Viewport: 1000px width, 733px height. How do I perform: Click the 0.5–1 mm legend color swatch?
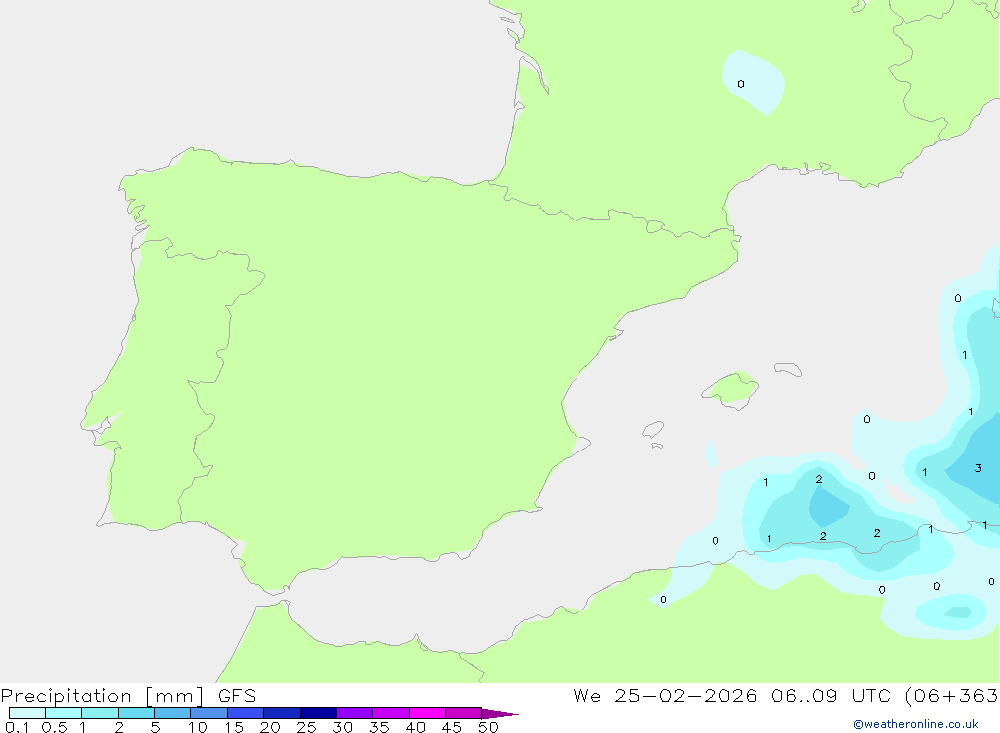[63, 713]
